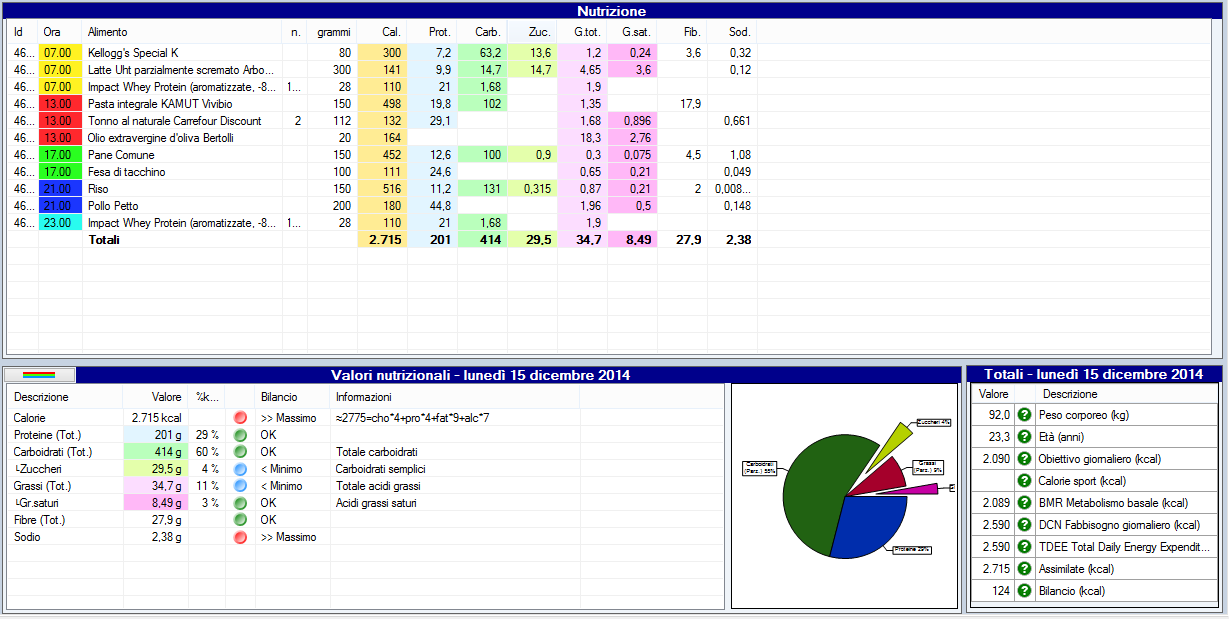This screenshot has height=619, width=1229.
Task: Click the help icon for Obiettivo giornaliero
Action: pyautogui.click(x=1023, y=459)
